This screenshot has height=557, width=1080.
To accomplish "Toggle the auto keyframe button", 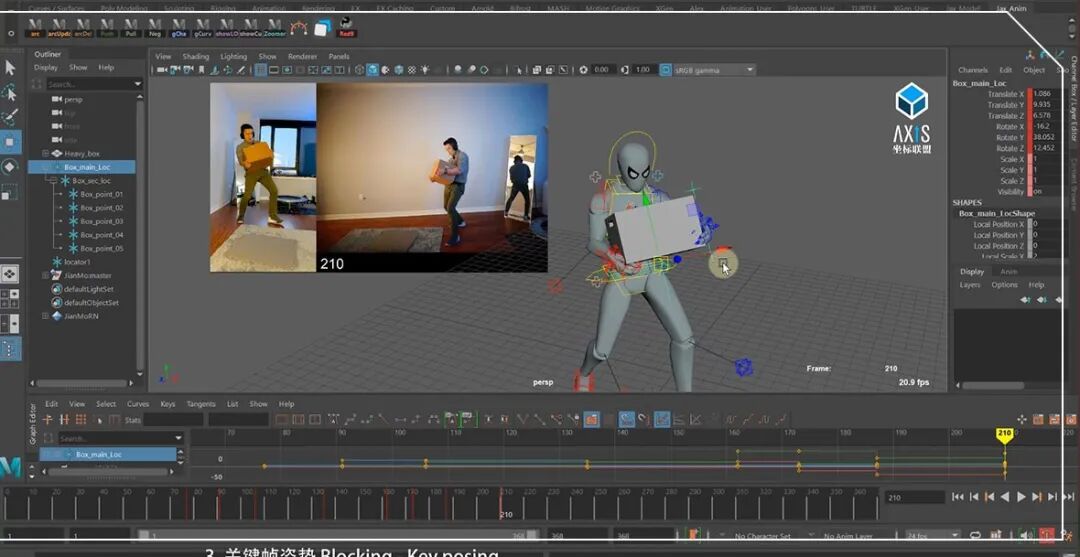I will tap(1046, 536).
